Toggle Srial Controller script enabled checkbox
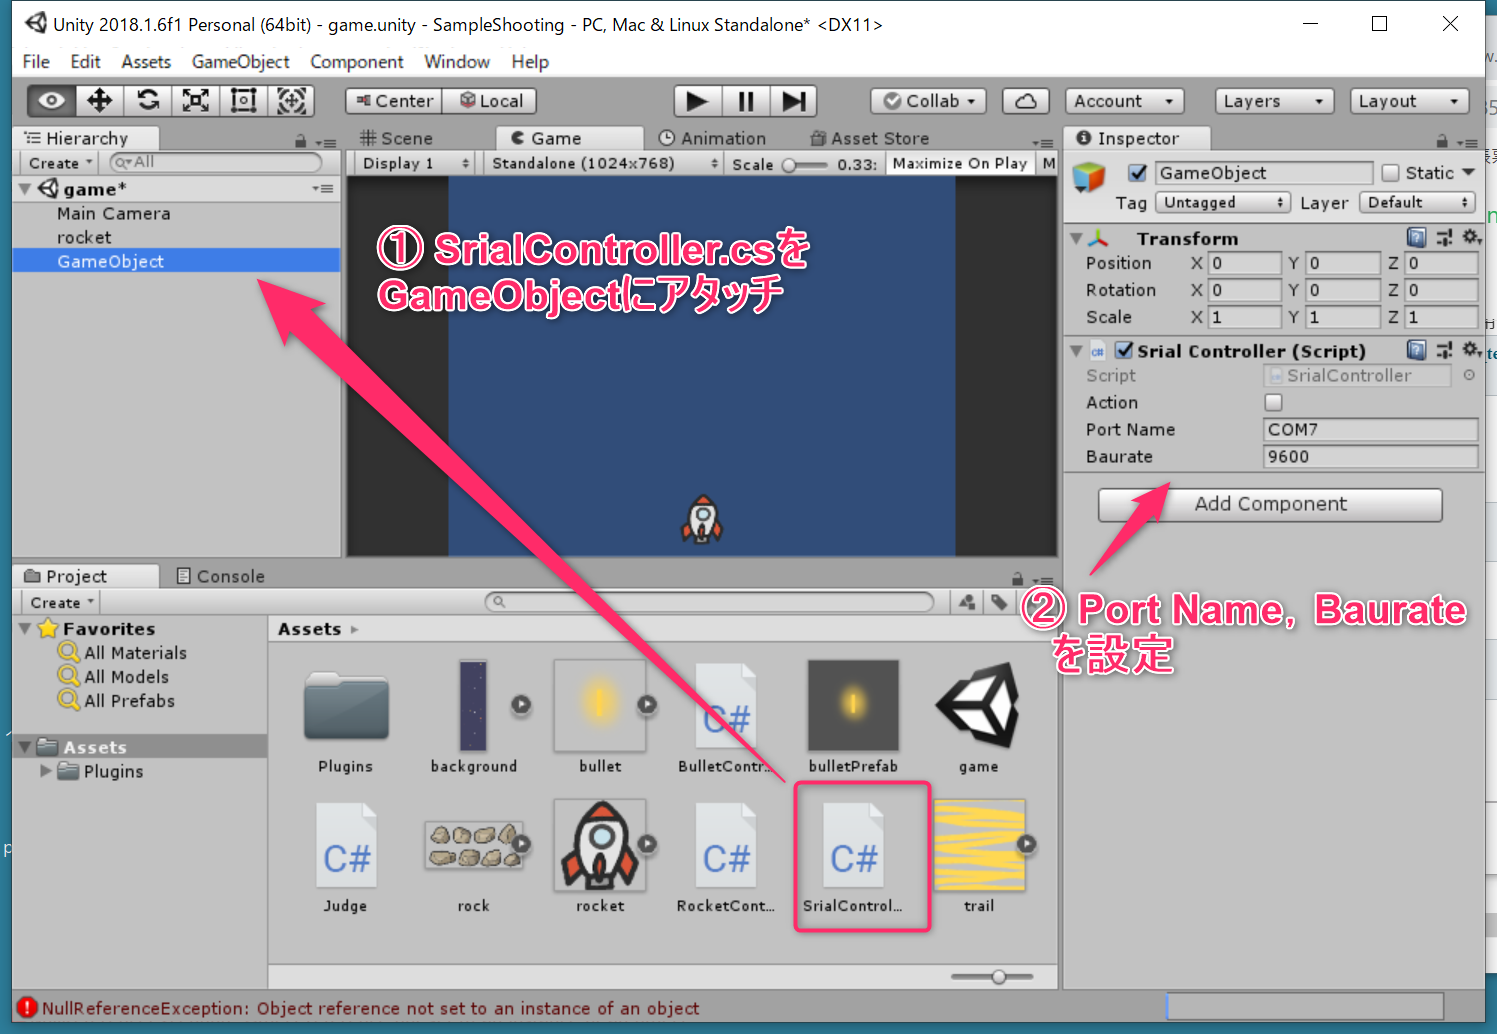The image size is (1497, 1034). tap(1124, 350)
